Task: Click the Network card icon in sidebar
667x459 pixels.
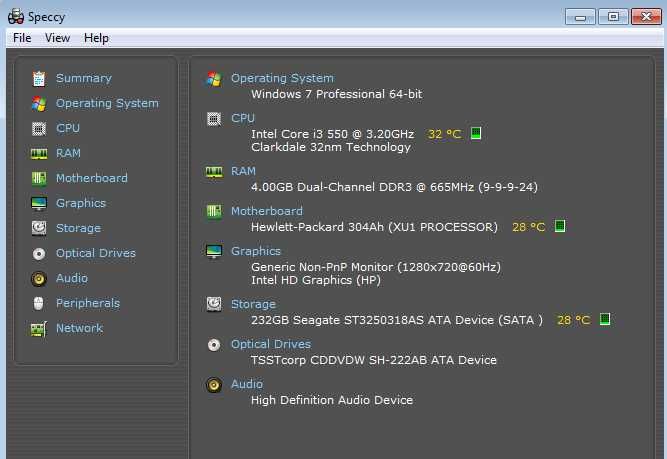Action: [39, 329]
